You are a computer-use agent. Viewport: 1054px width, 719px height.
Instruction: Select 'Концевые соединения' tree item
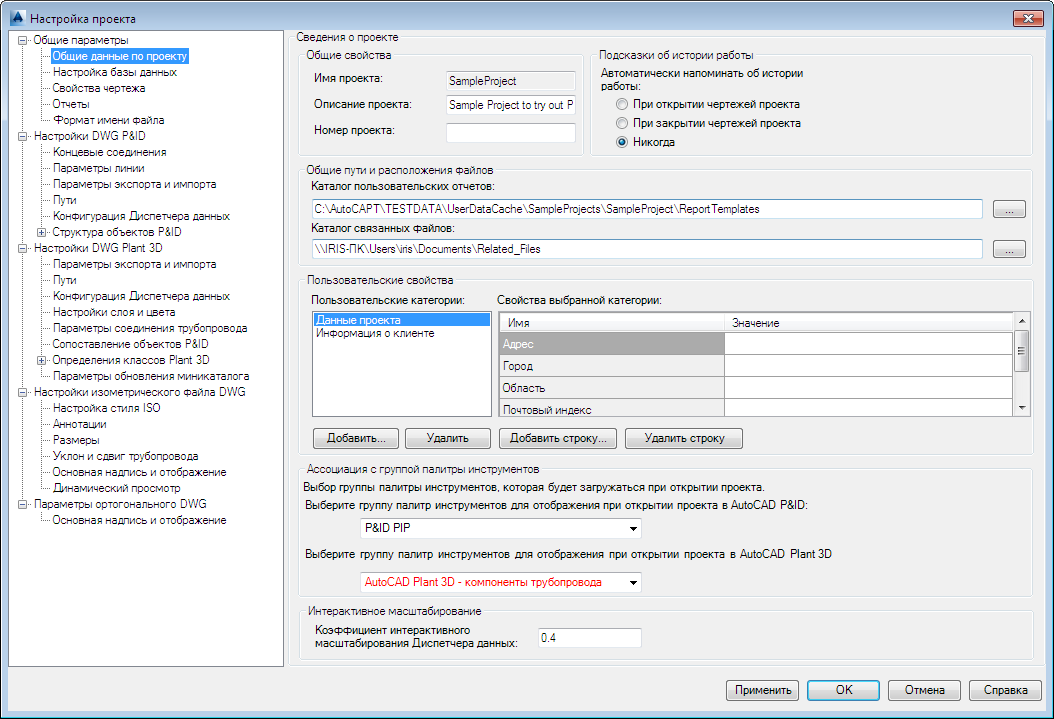[x=110, y=153]
